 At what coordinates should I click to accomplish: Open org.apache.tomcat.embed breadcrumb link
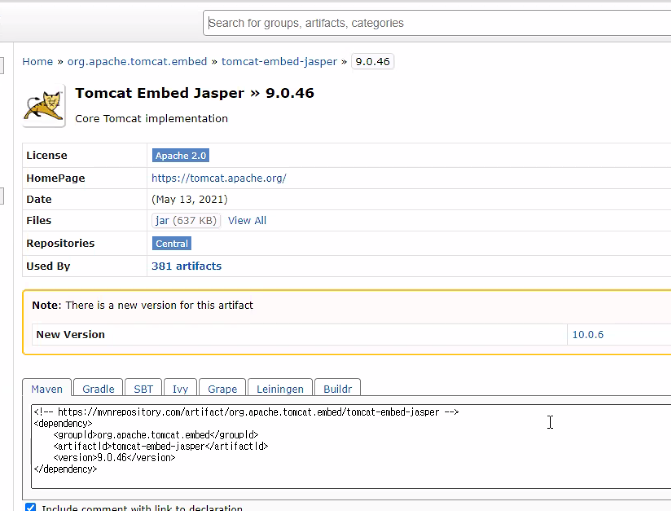(x=137, y=62)
